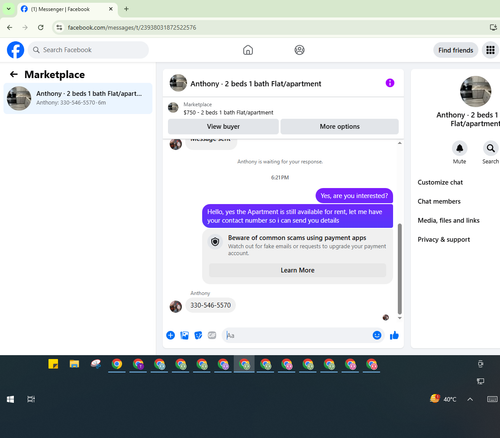Expand Media, files and links section

448,220
